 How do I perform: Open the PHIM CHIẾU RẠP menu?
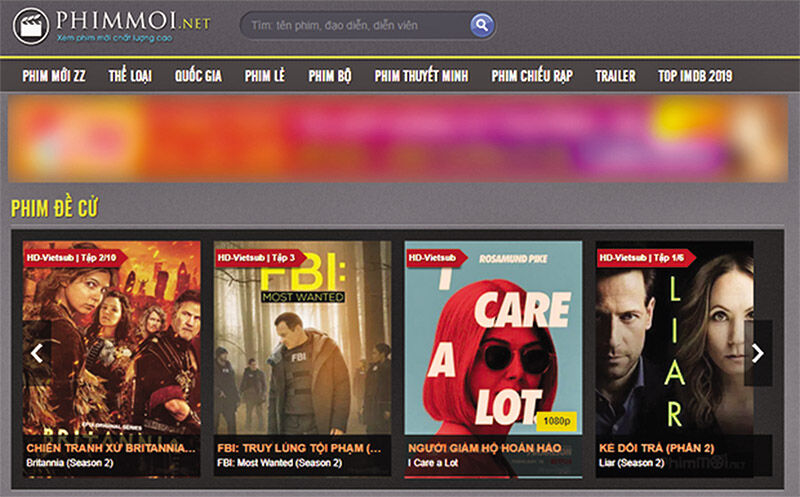tap(532, 76)
